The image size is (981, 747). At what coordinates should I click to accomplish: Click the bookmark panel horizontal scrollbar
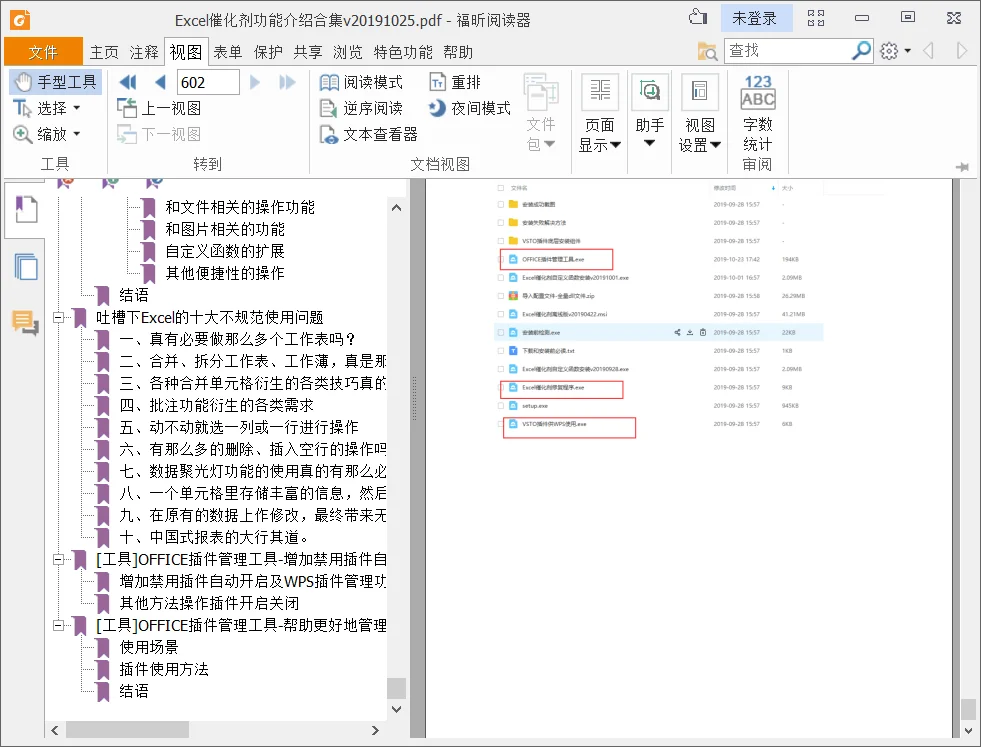pos(128,729)
